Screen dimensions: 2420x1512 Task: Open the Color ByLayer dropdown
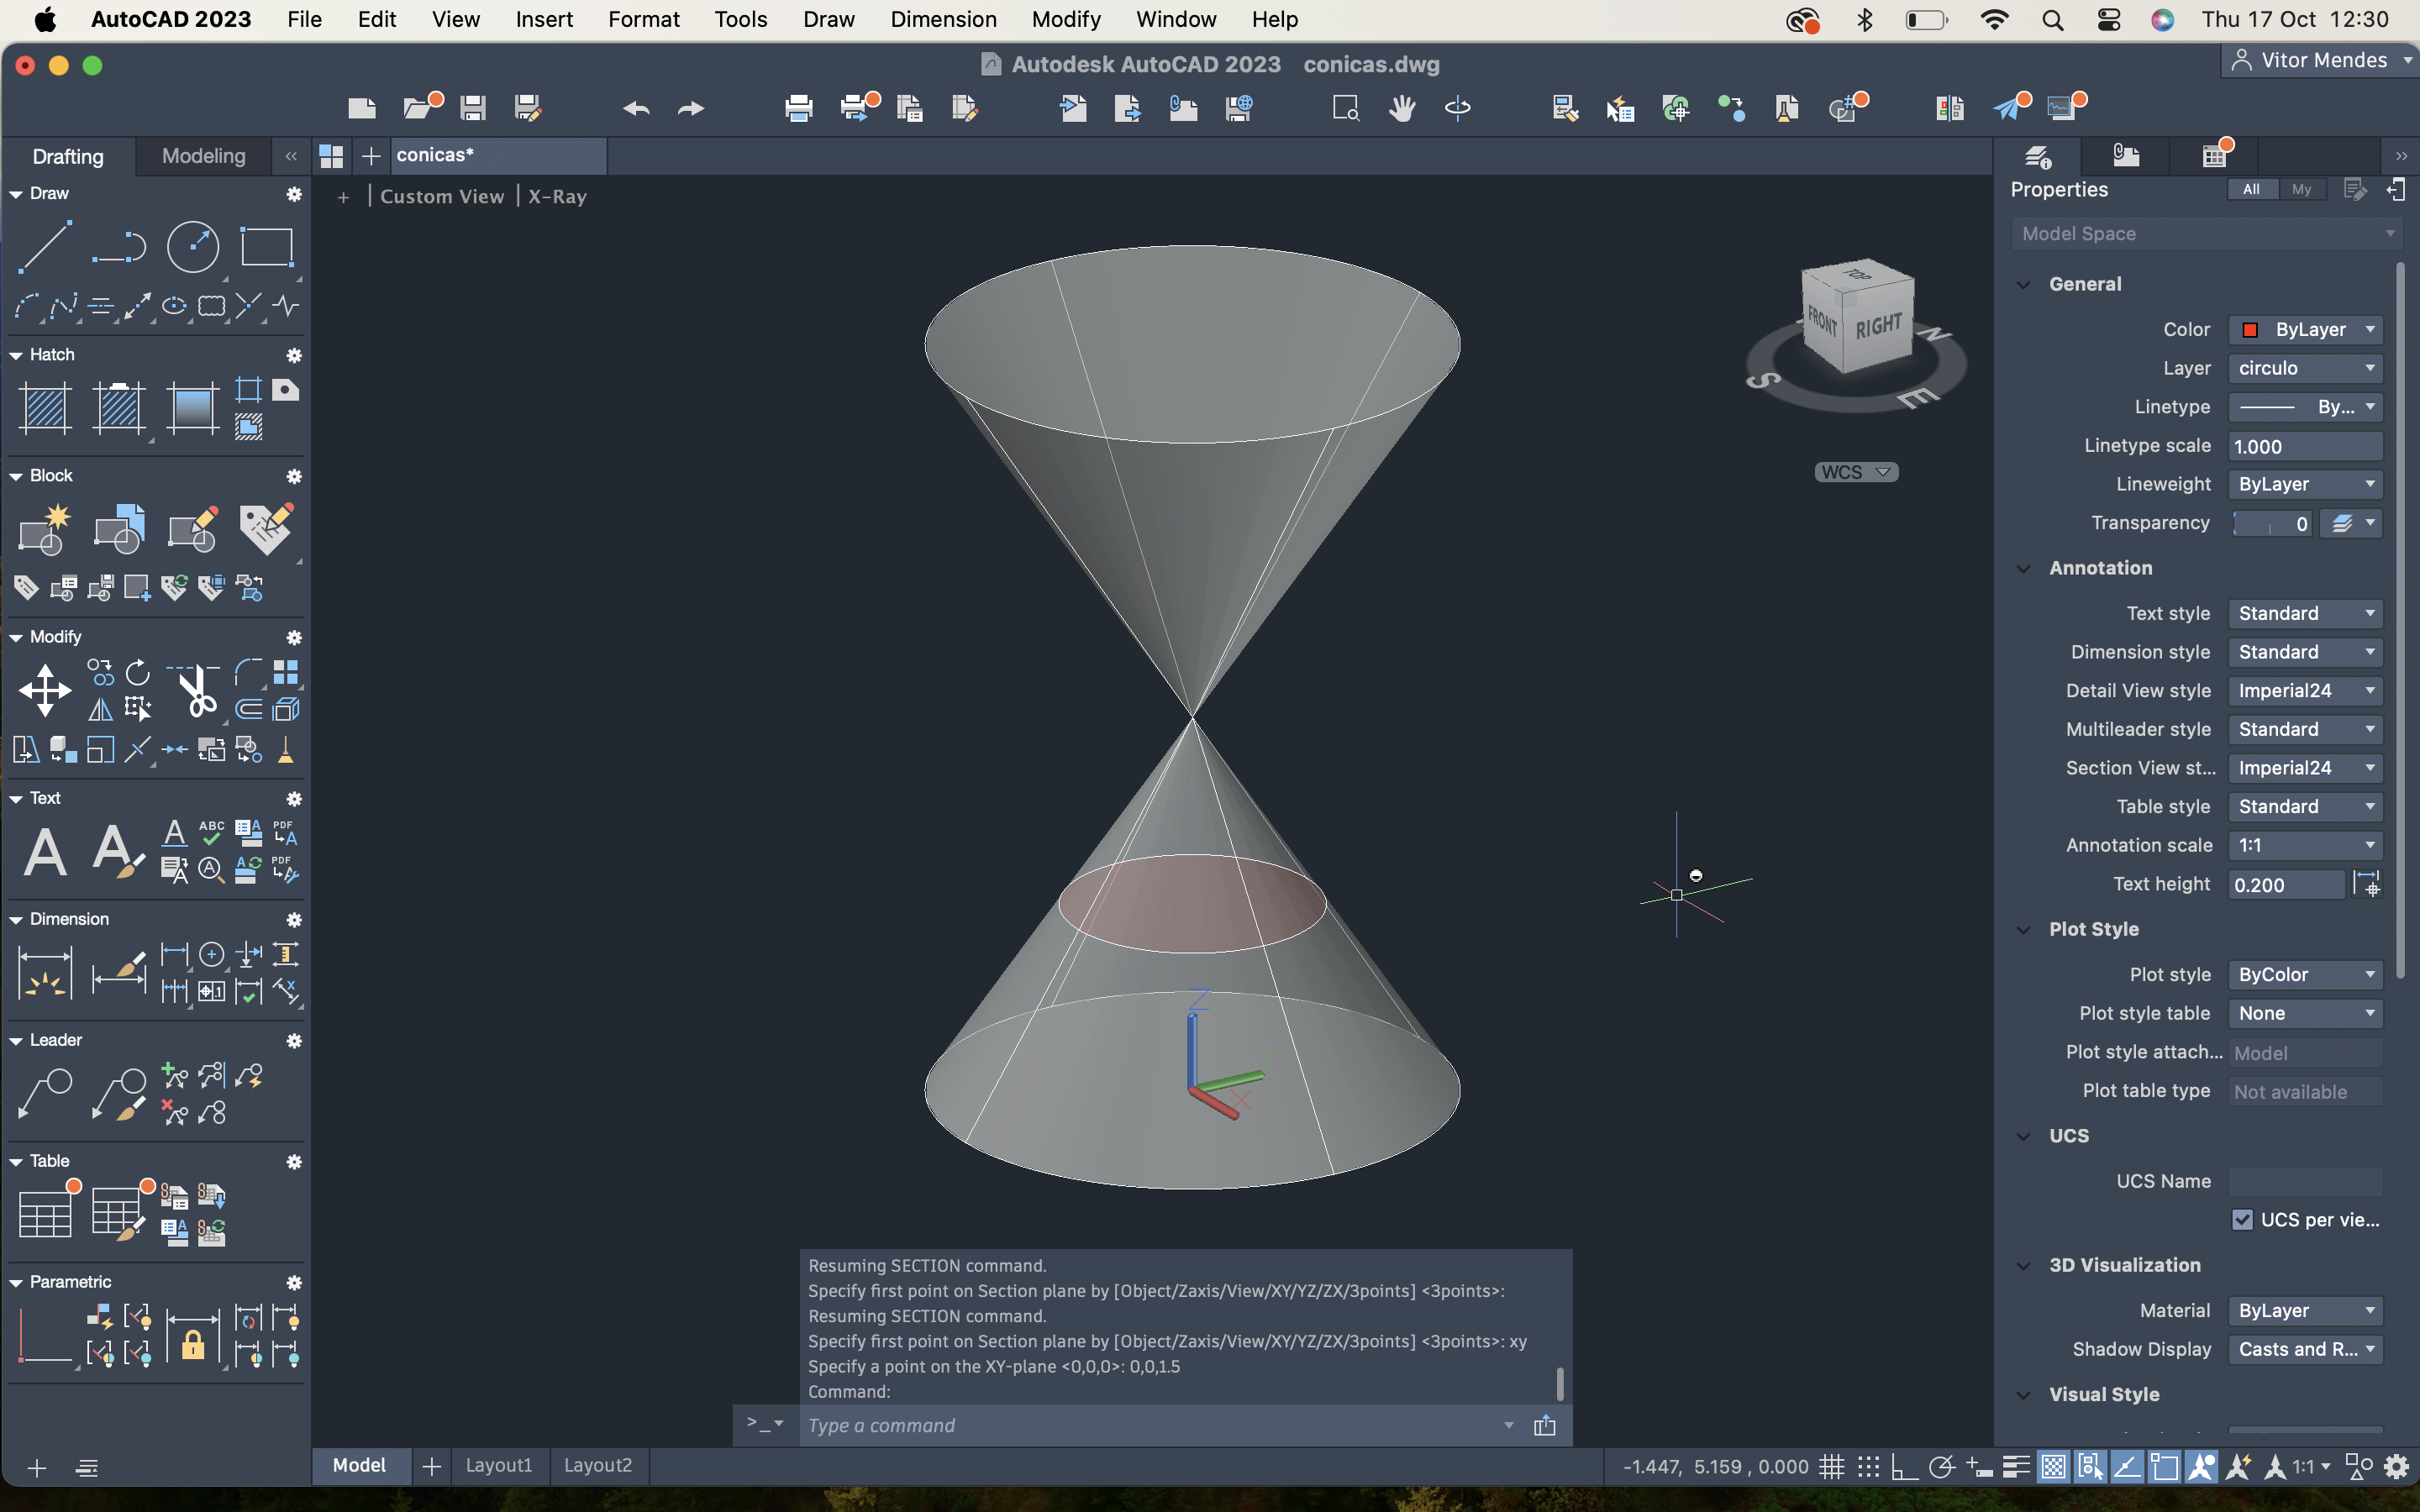[2305, 329]
